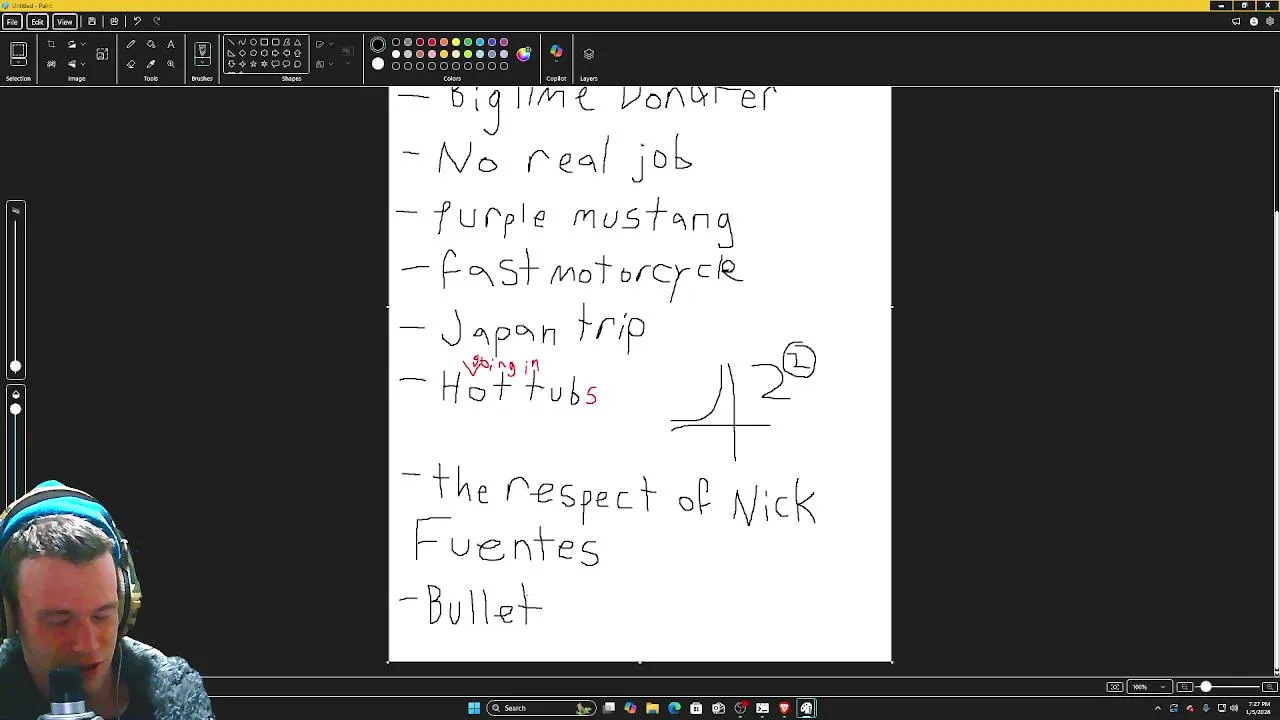This screenshot has width=1280, height=720.
Task: Open the View menu
Action: 64,21
